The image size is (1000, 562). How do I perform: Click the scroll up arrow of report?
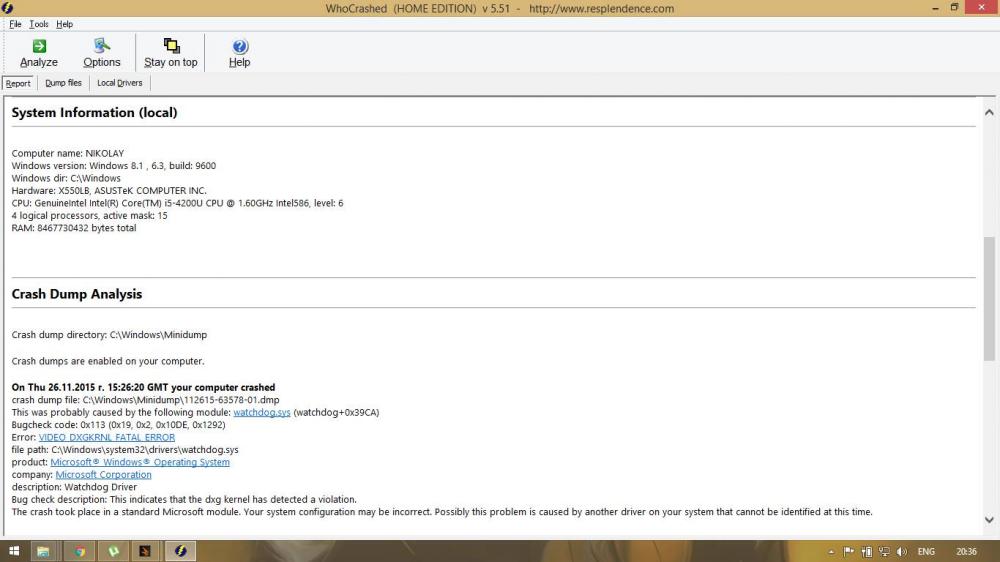click(989, 112)
